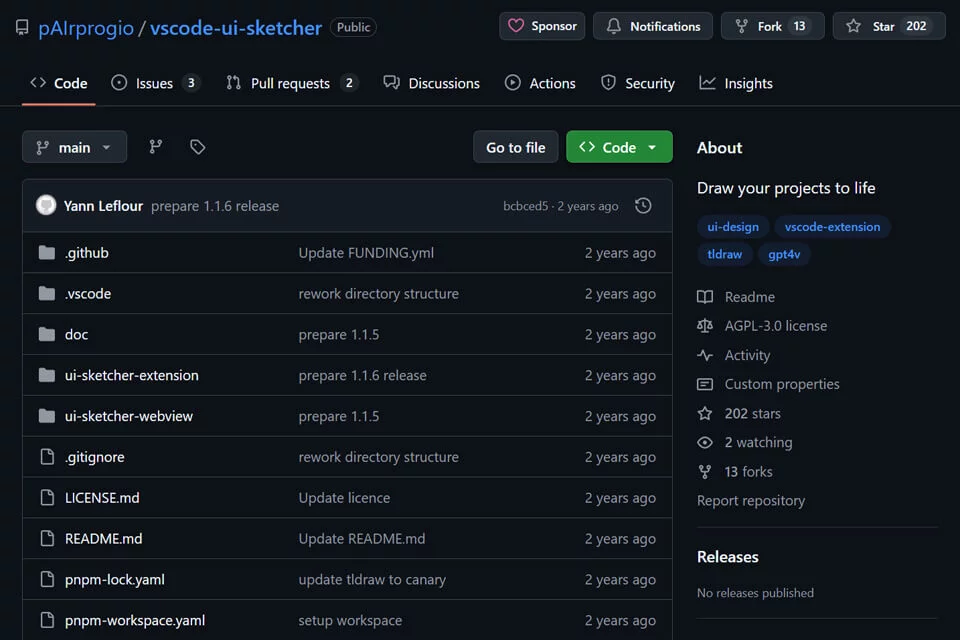
Task: Click Yann Leflour's avatar
Action: (x=46, y=205)
